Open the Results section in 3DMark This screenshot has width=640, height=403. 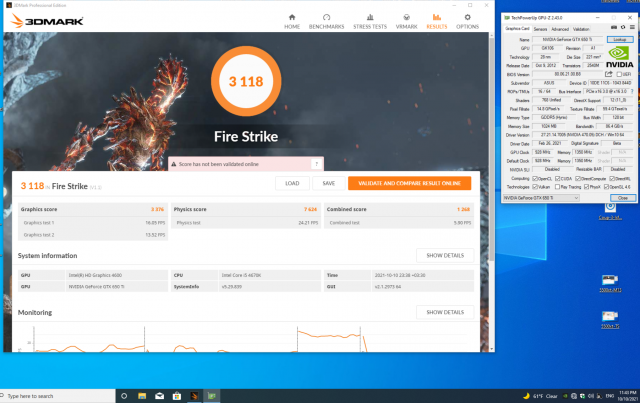pos(437,21)
